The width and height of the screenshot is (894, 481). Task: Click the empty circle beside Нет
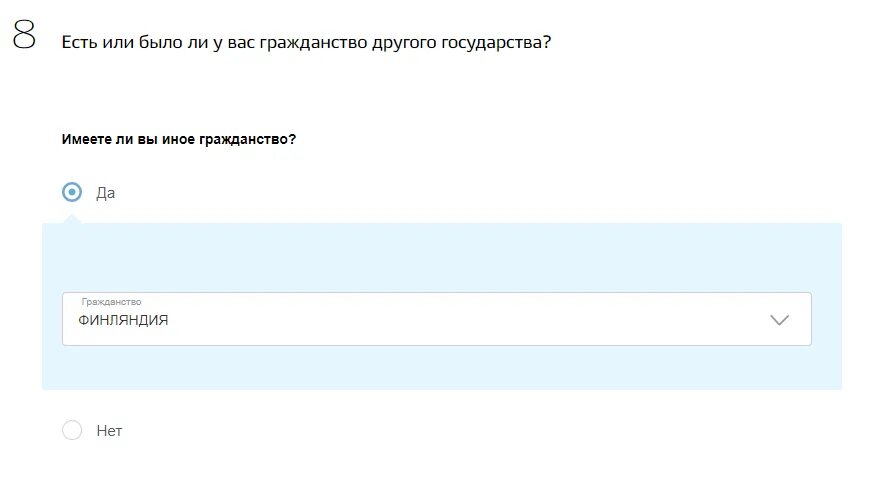(72, 430)
